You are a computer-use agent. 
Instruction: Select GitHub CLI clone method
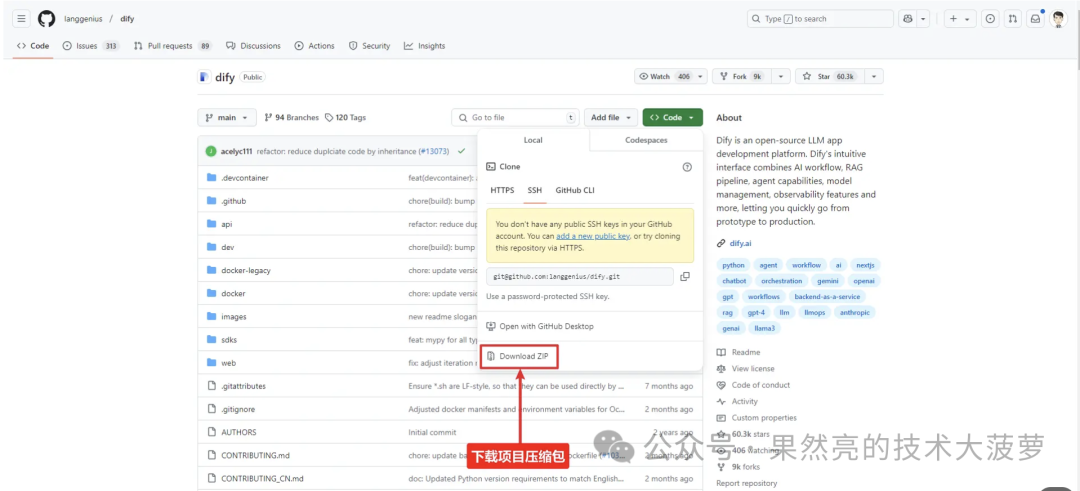575,190
